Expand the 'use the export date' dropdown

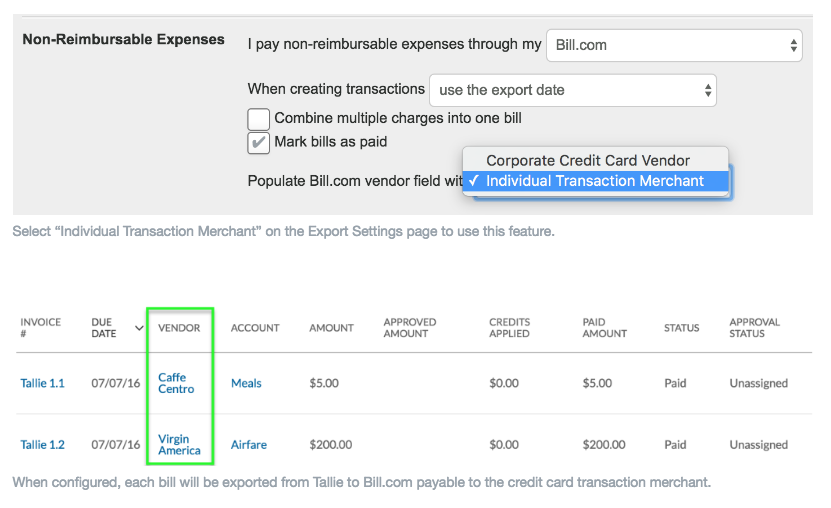pos(573,90)
